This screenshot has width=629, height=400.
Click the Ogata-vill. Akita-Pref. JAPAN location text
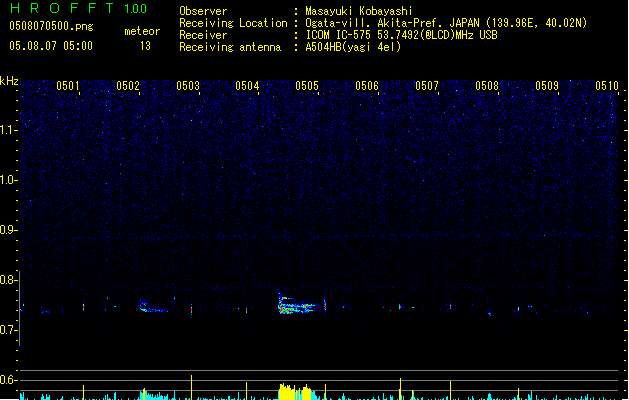coord(446,23)
